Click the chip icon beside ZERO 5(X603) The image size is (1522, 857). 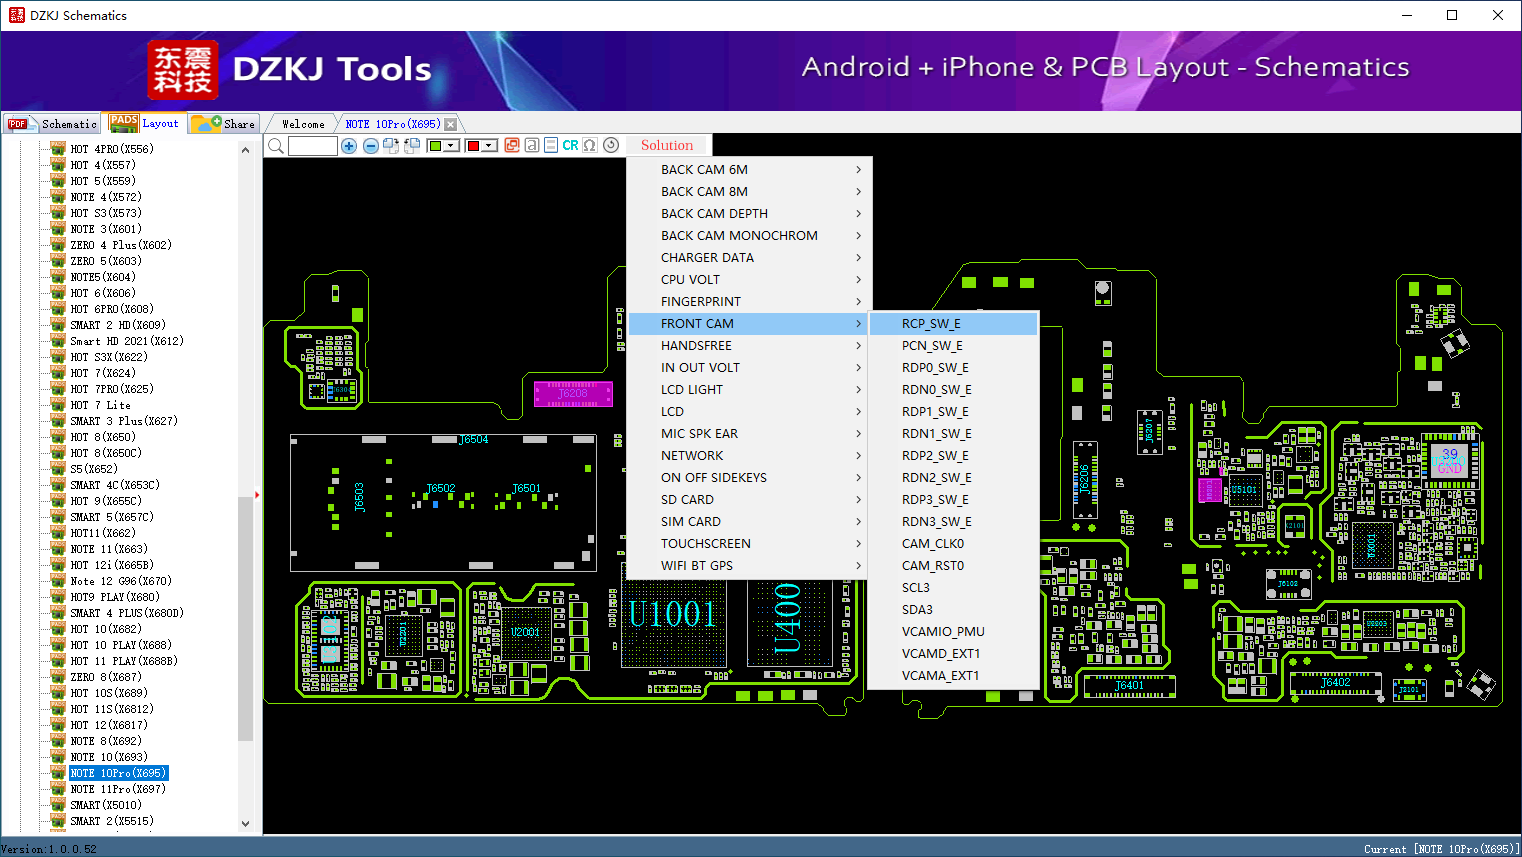pyautogui.click(x=58, y=261)
